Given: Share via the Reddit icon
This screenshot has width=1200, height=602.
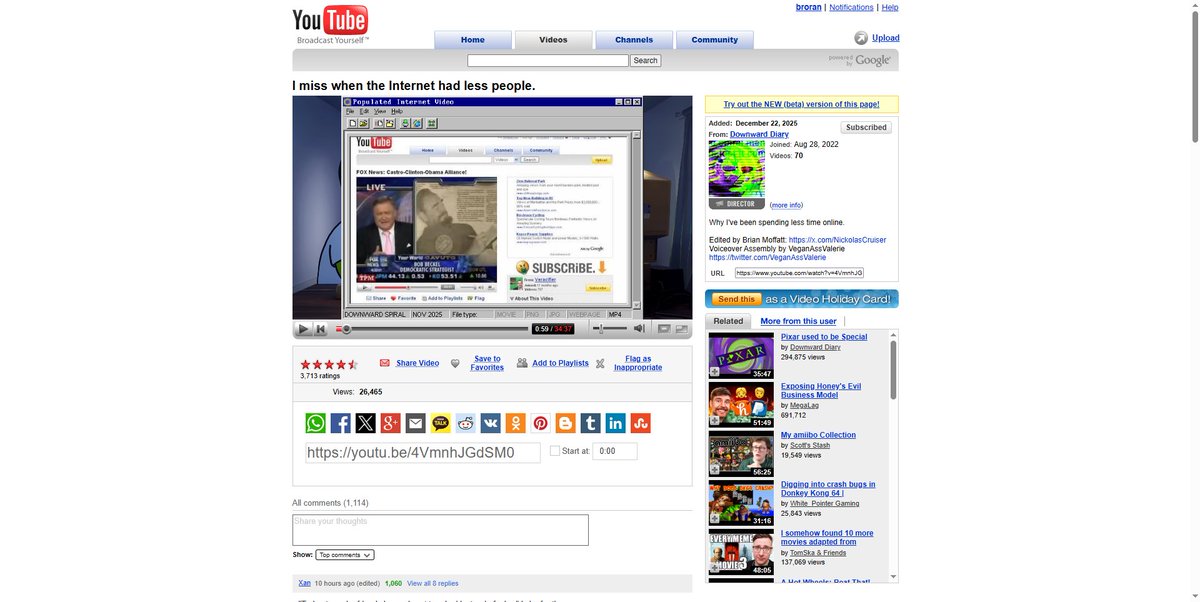Looking at the screenshot, I should (466, 423).
